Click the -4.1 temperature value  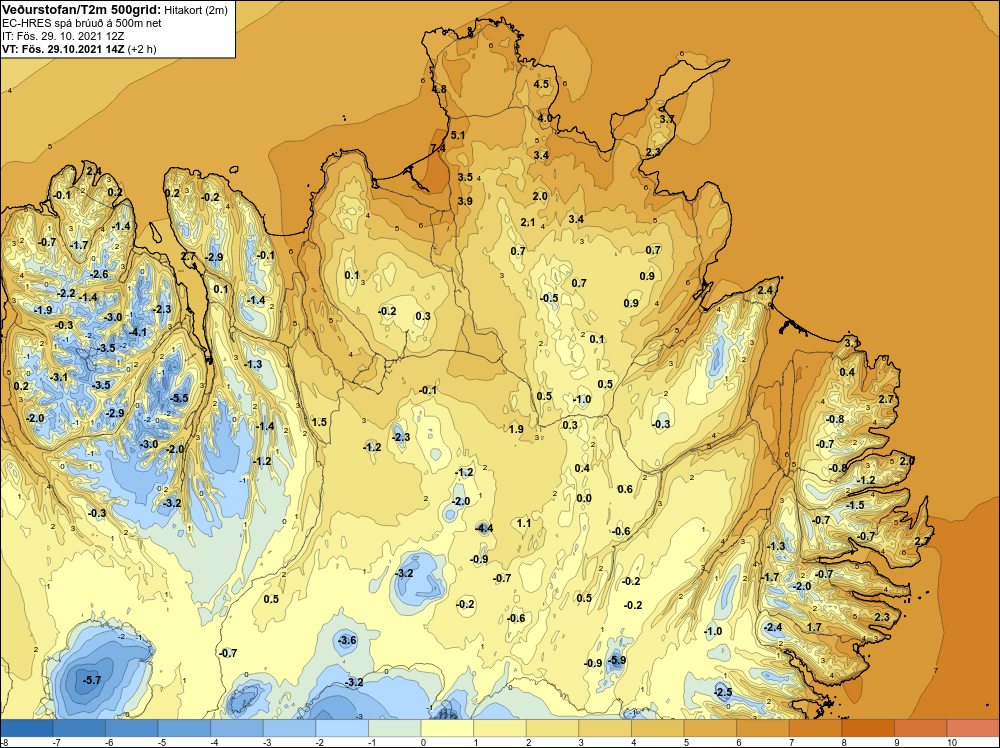[138, 332]
